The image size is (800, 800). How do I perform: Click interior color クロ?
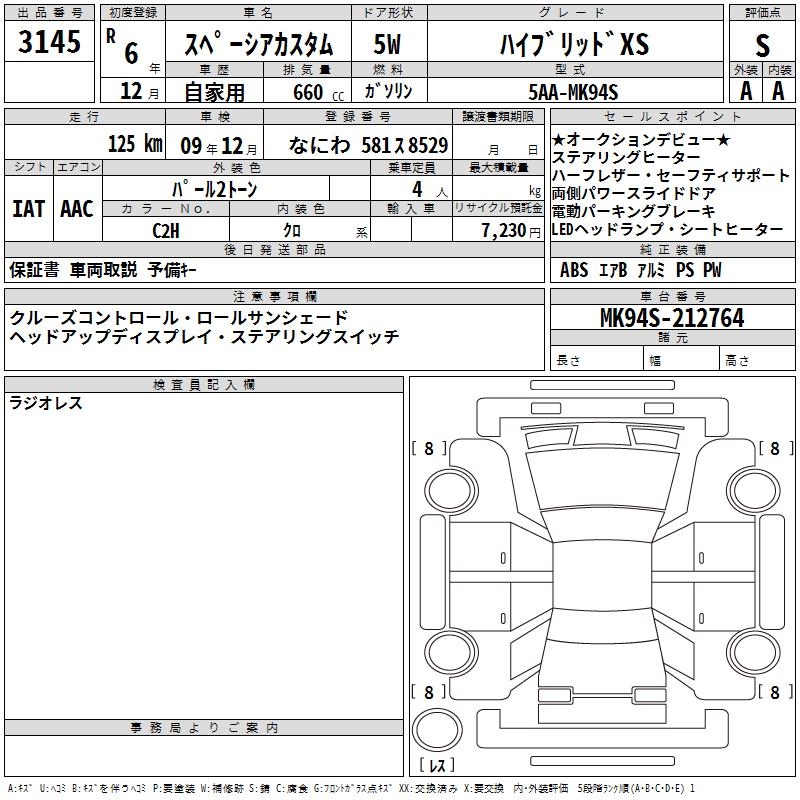(x=292, y=231)
